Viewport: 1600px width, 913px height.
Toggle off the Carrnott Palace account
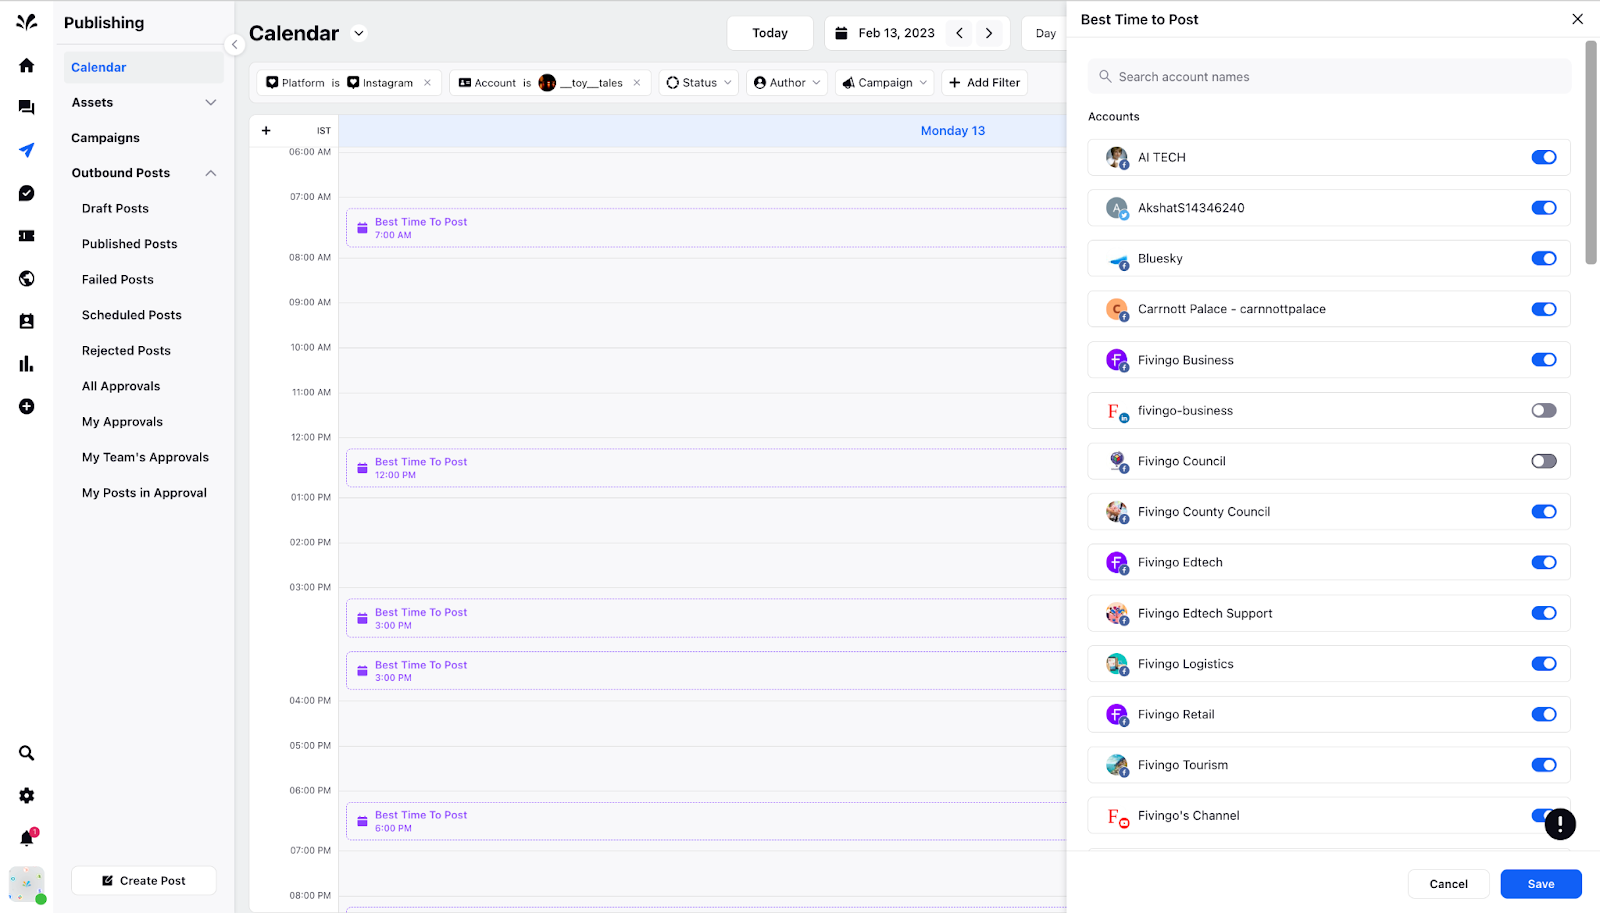coord(1544,309)
